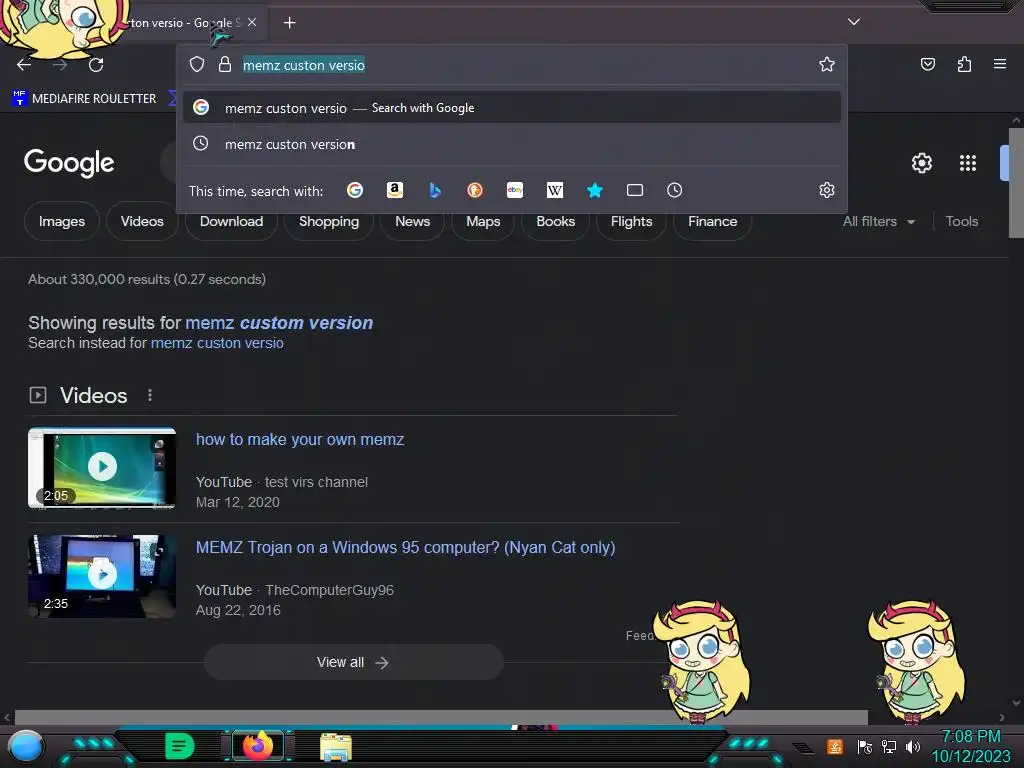Open the green notes app on taskbar

point(180,746)
